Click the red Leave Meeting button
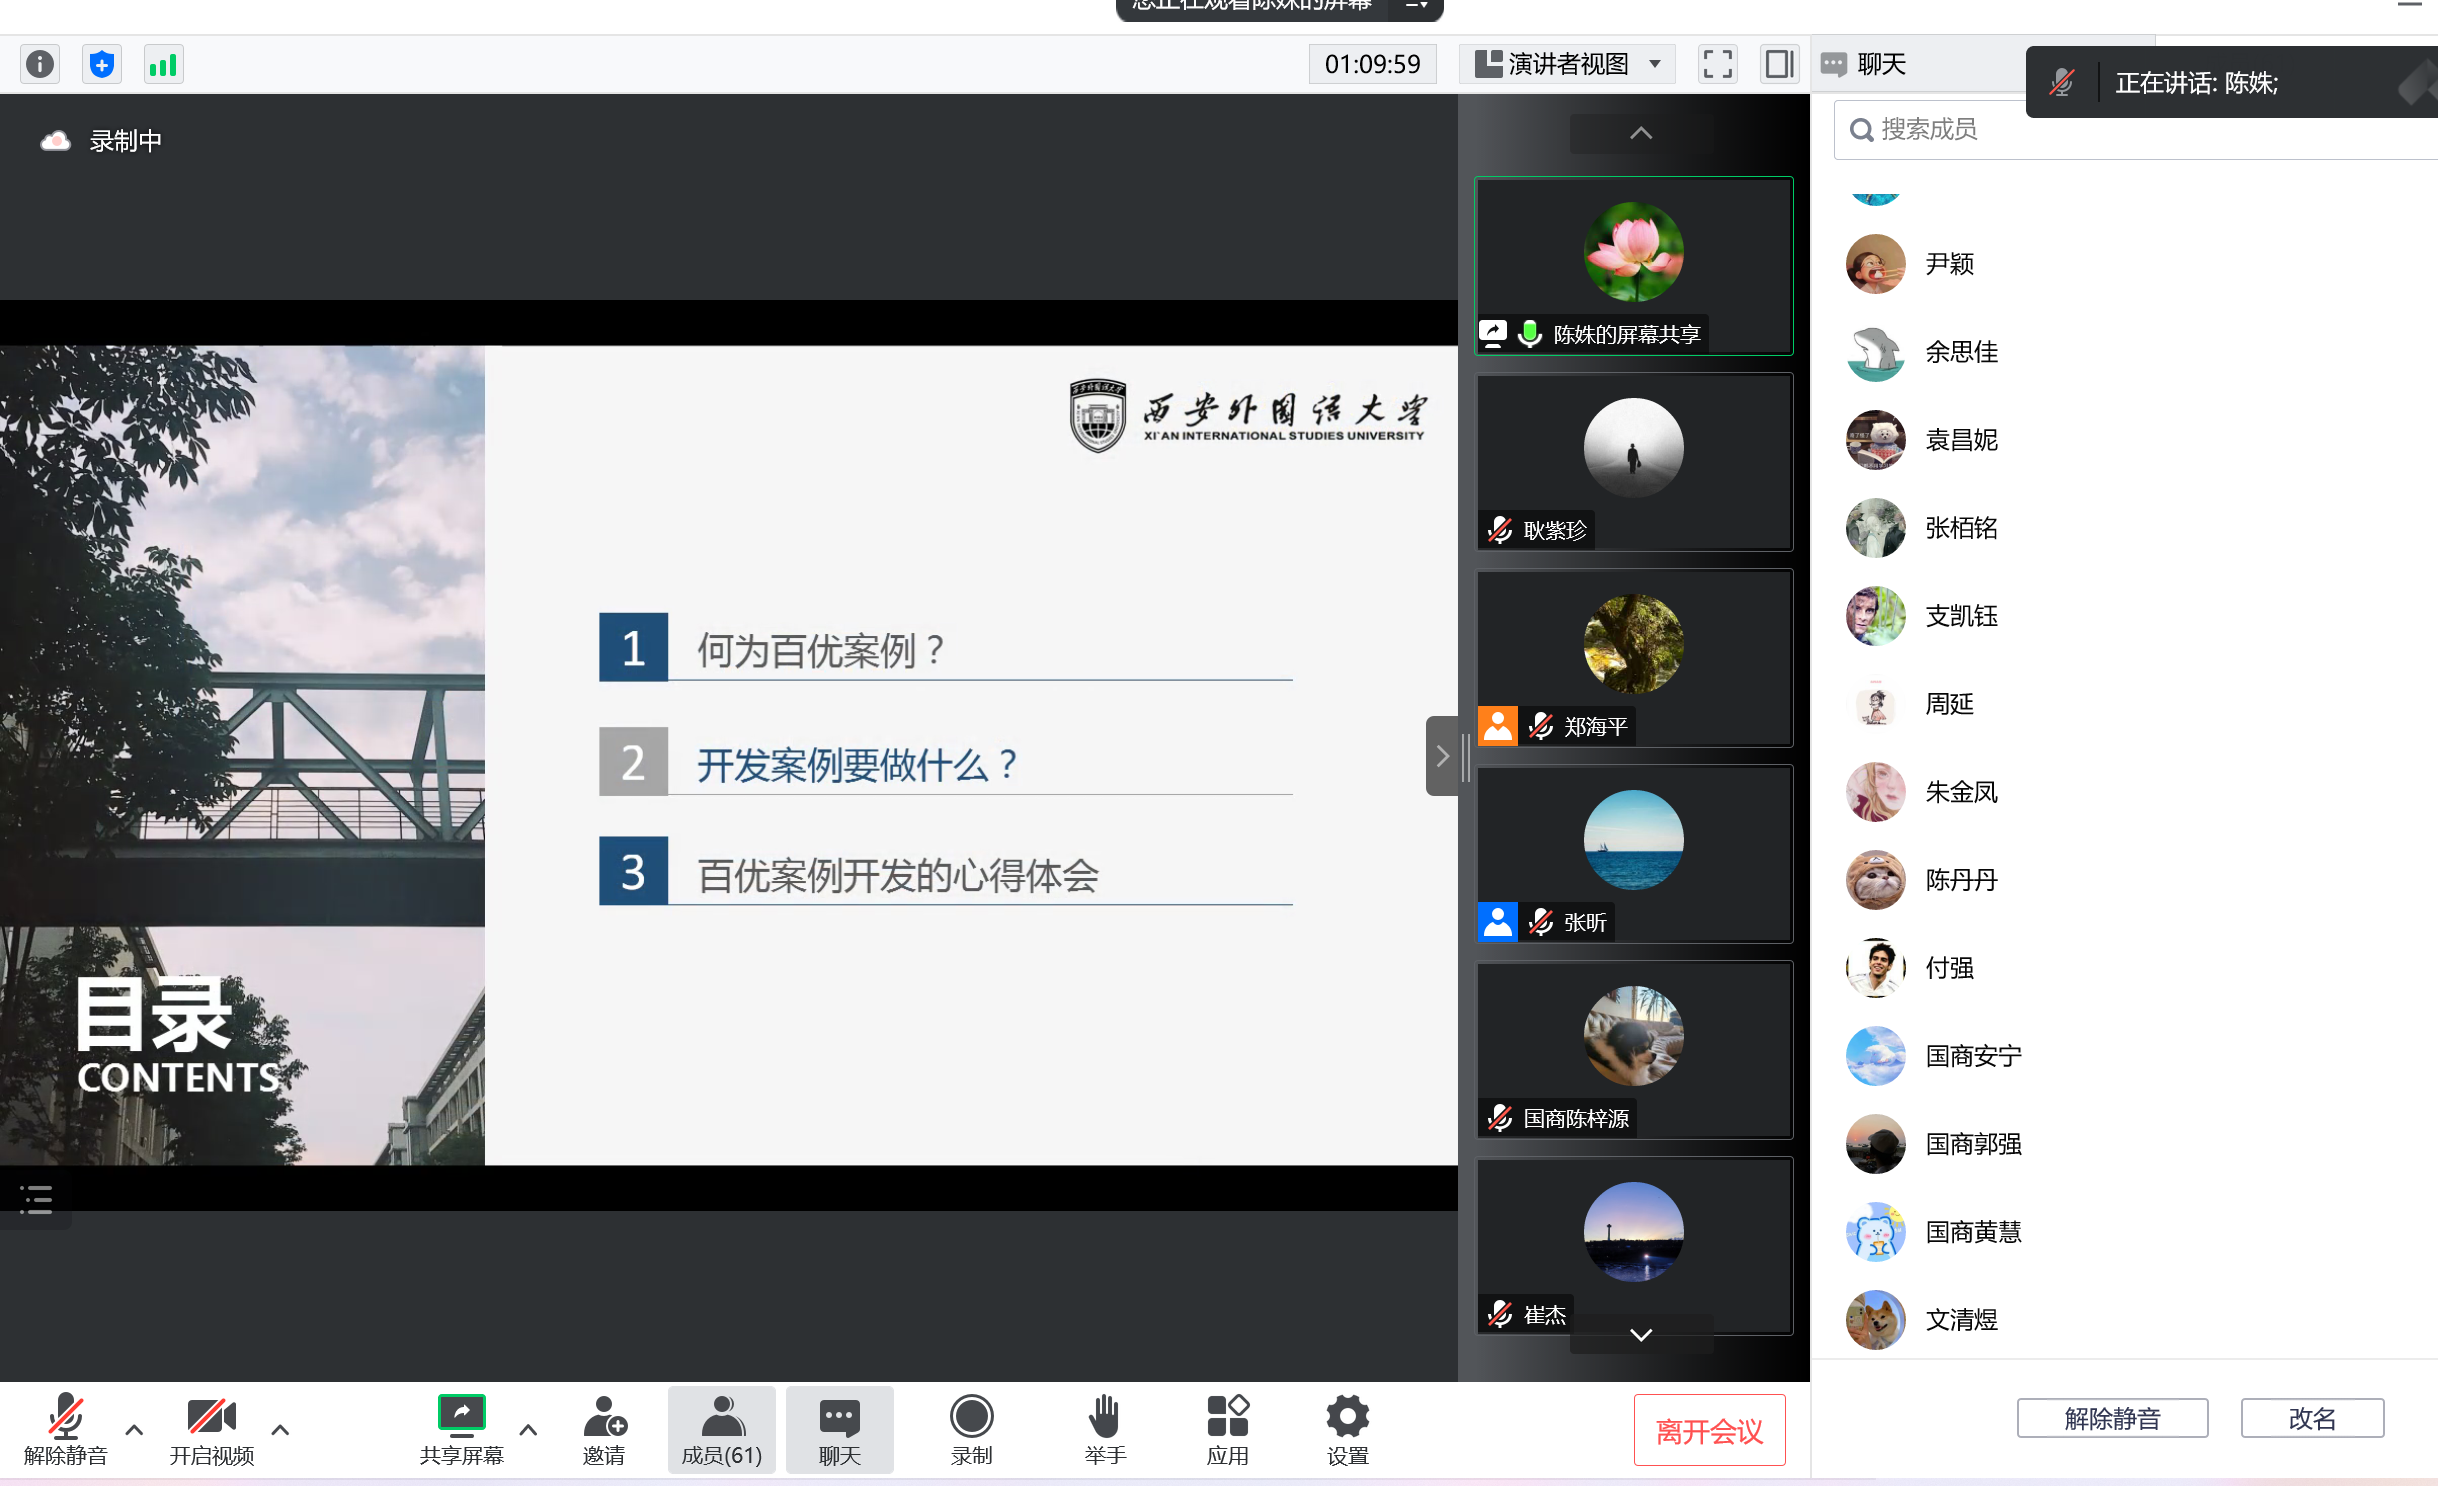This screenshot has height=1486, width=2438. (1709, 1431)
